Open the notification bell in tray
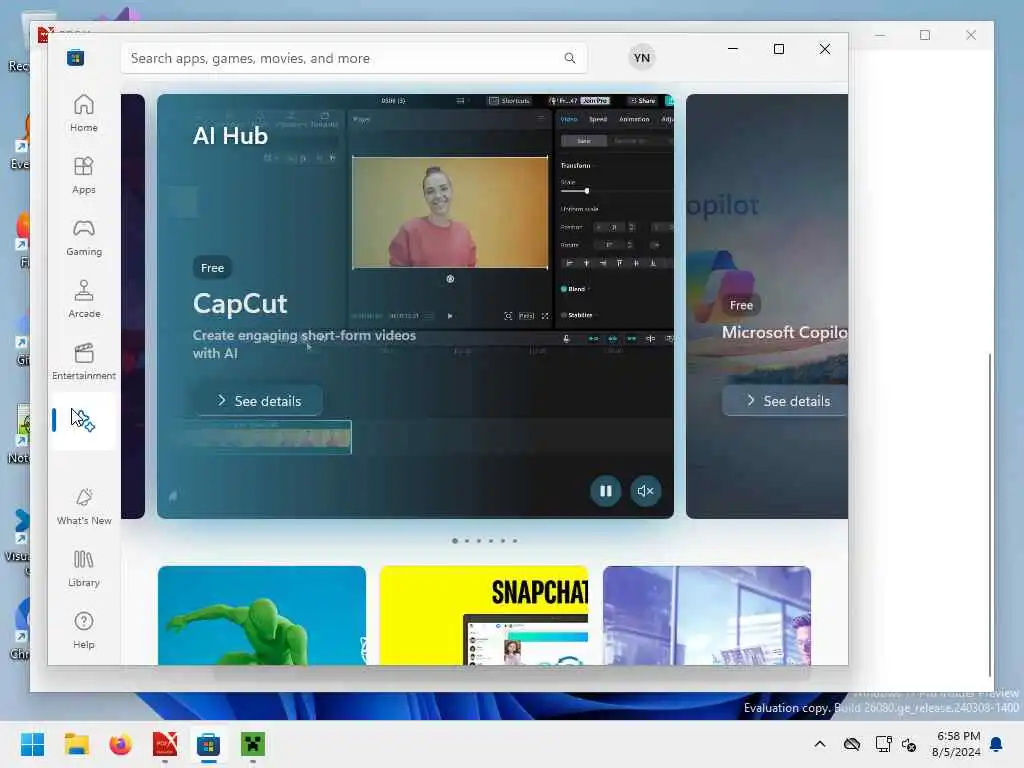 tap(997, 744)
